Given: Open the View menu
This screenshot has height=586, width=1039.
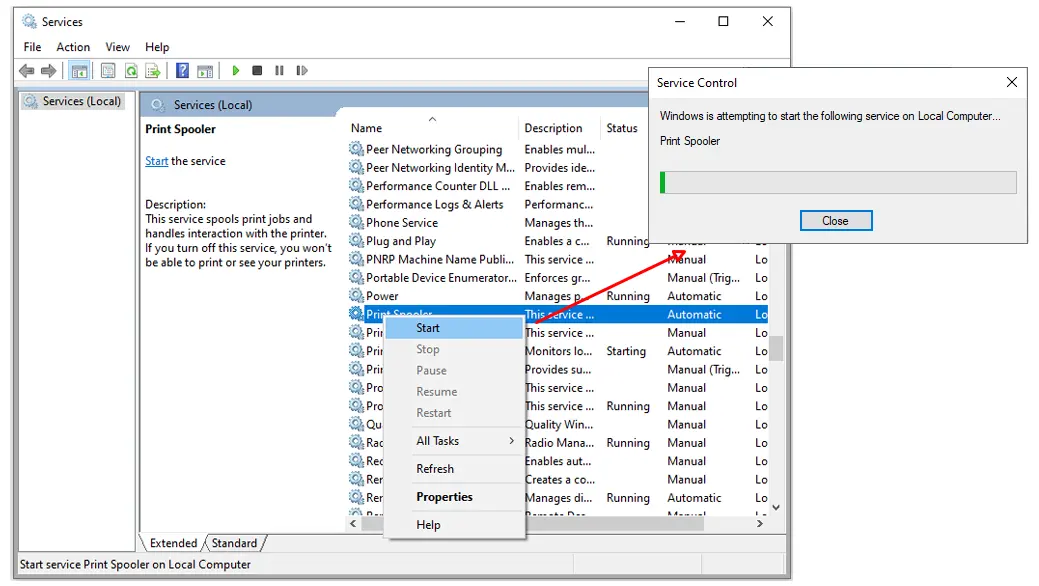Looking at the screenshot, I should (x=118, y=47).
